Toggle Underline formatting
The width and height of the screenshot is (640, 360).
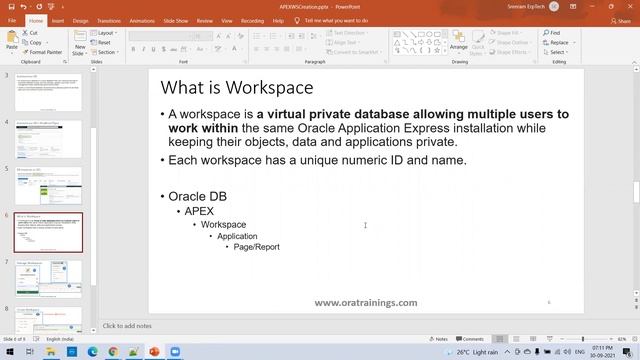pyautogui.click(x=153, y=49)
